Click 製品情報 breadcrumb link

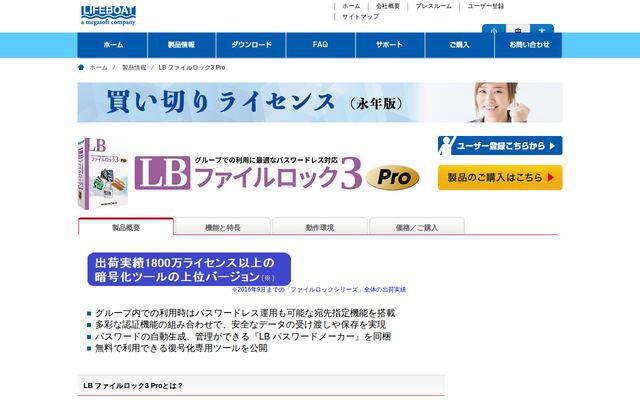click(x=134, y=67)
